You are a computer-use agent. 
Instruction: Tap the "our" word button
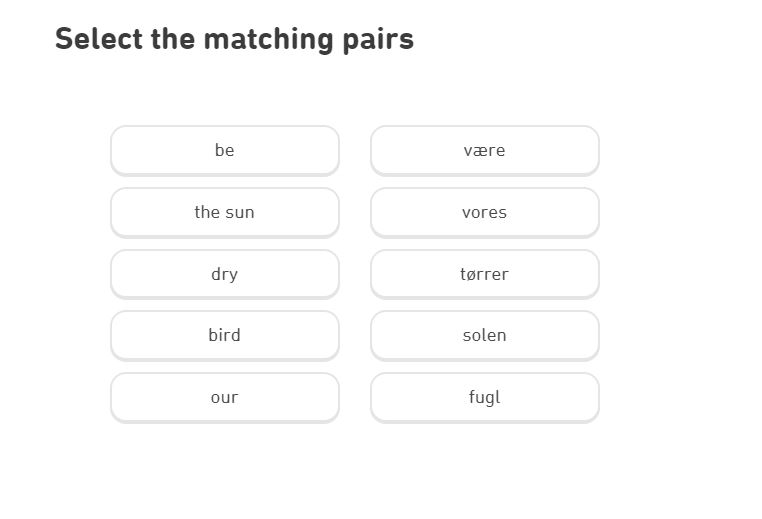[224, 397]
